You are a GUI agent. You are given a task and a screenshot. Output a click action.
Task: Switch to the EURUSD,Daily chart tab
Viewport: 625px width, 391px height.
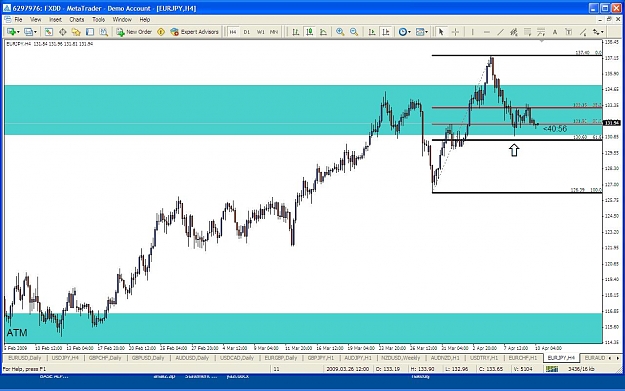click(25, 358)
